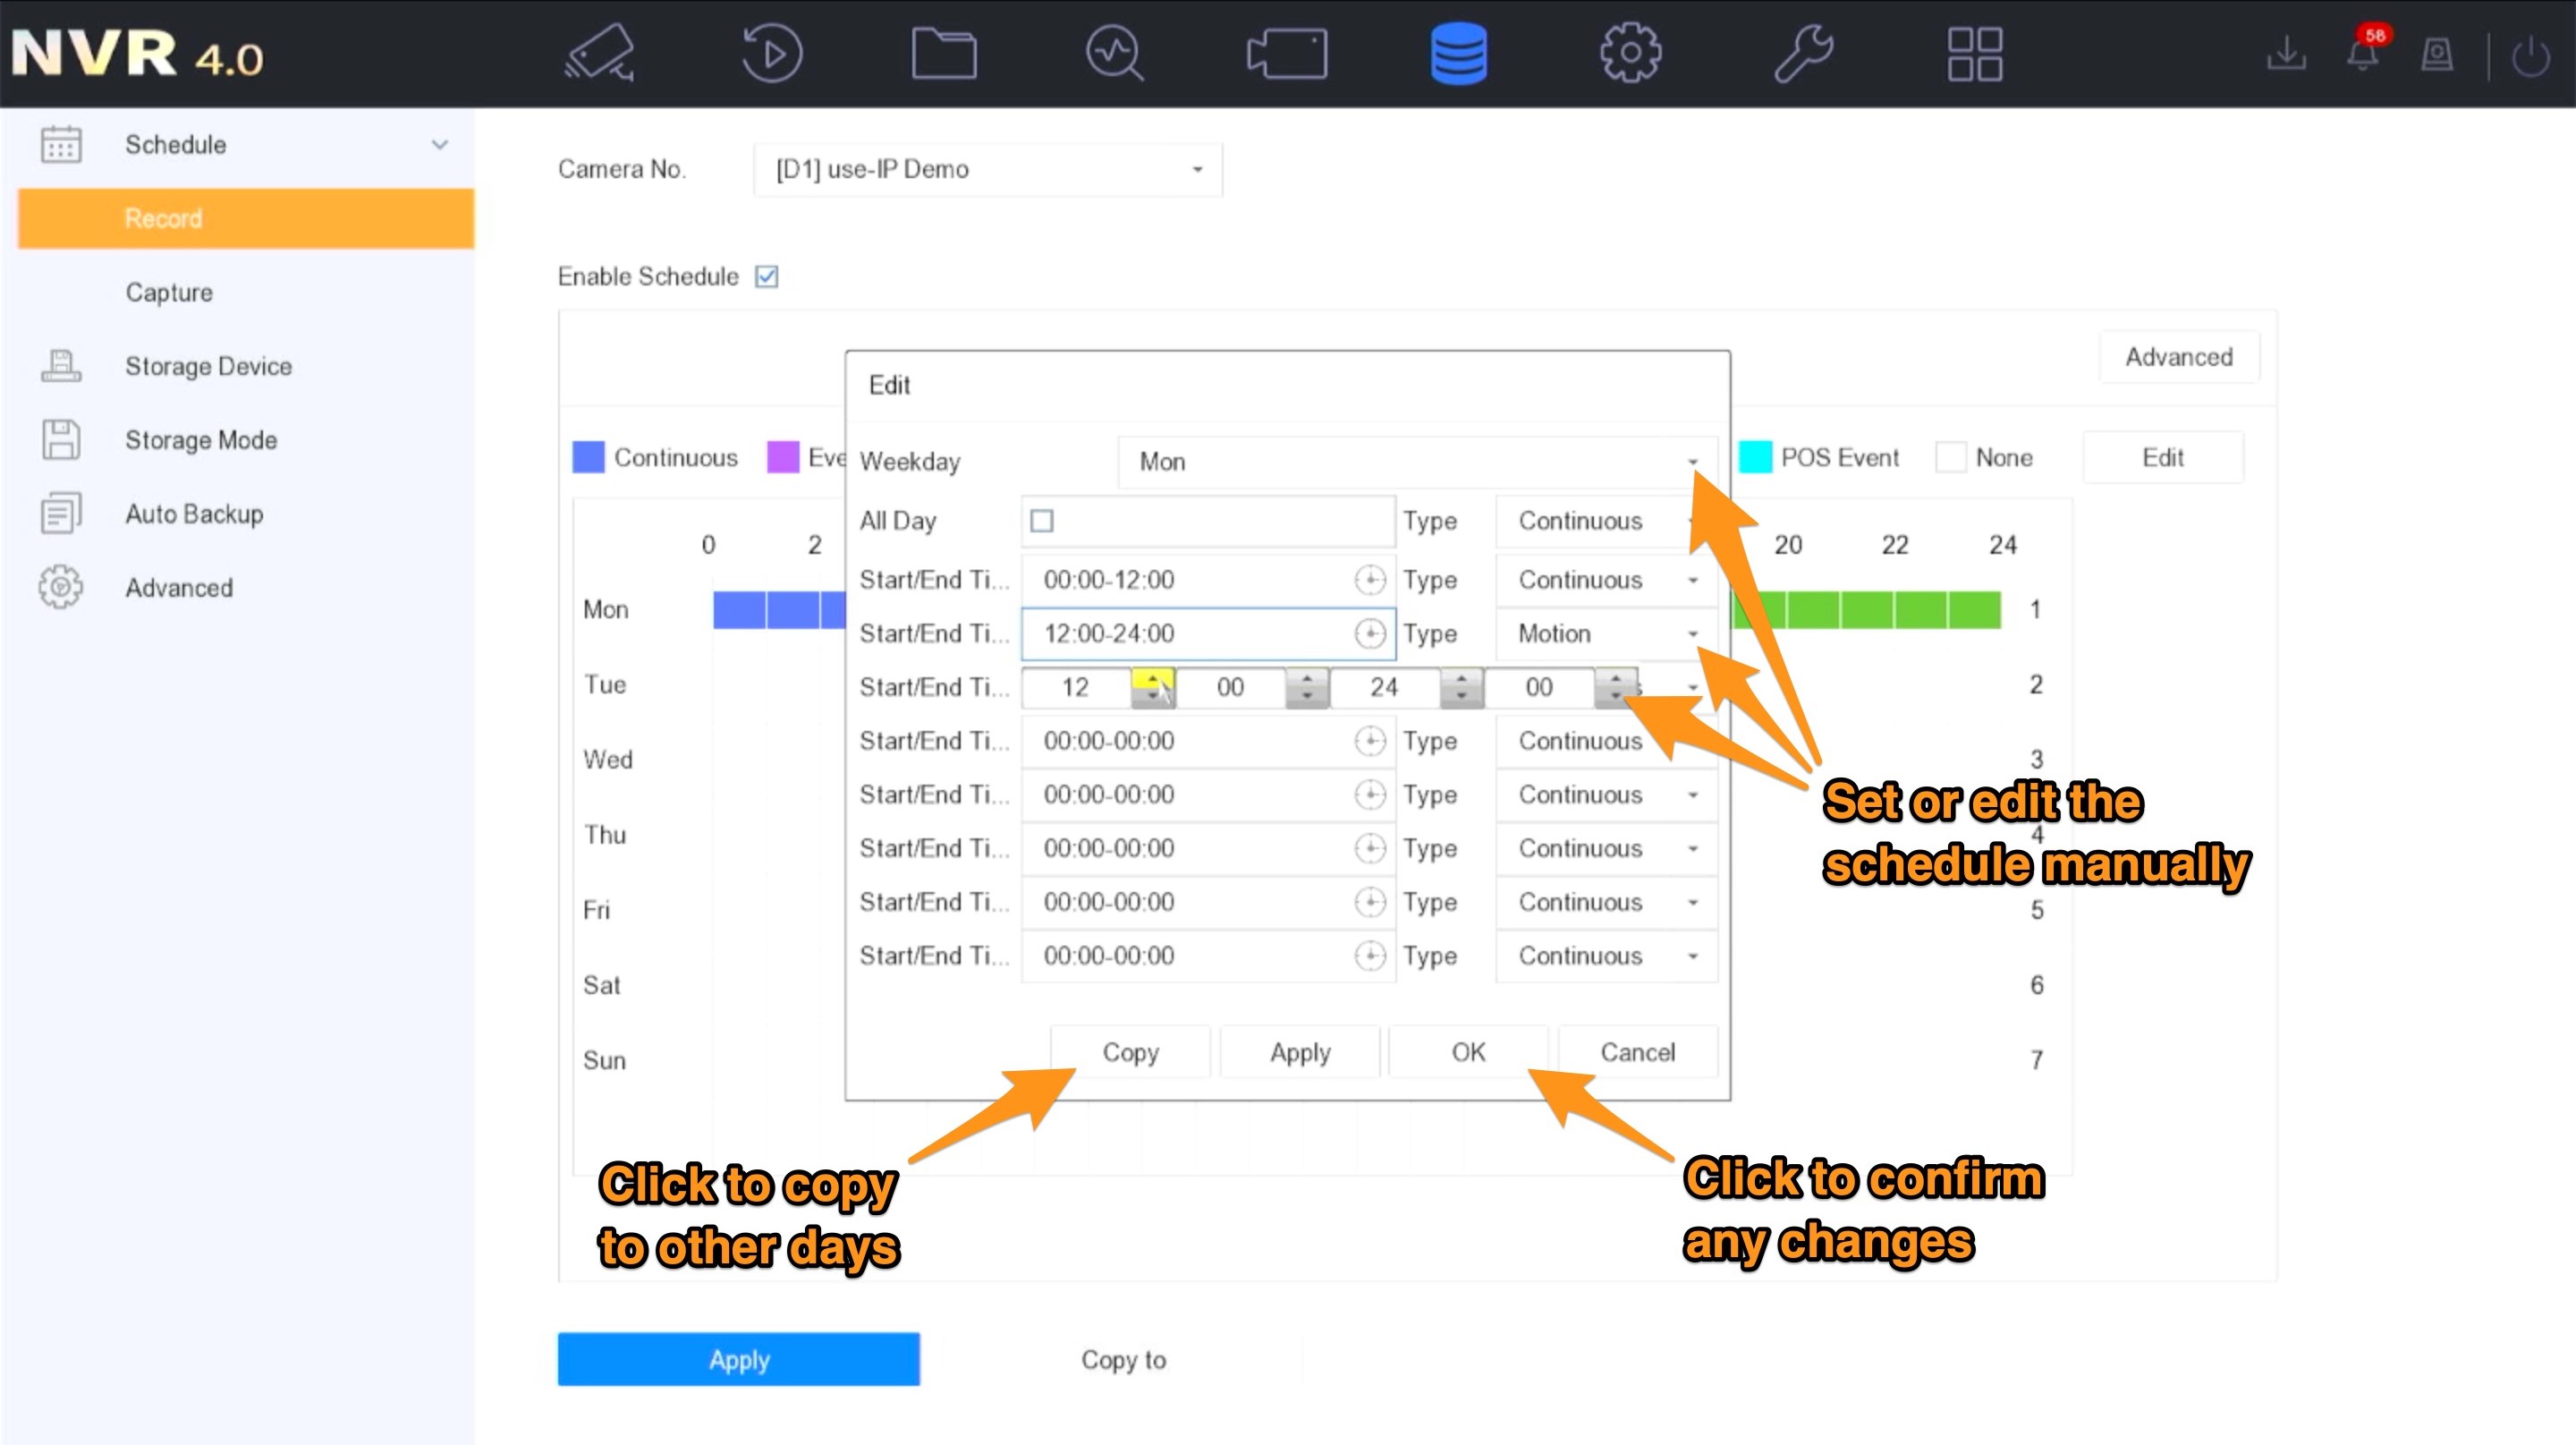Open Auto Backup in the sidebar

pyautogui.click(x=194, y=514)
